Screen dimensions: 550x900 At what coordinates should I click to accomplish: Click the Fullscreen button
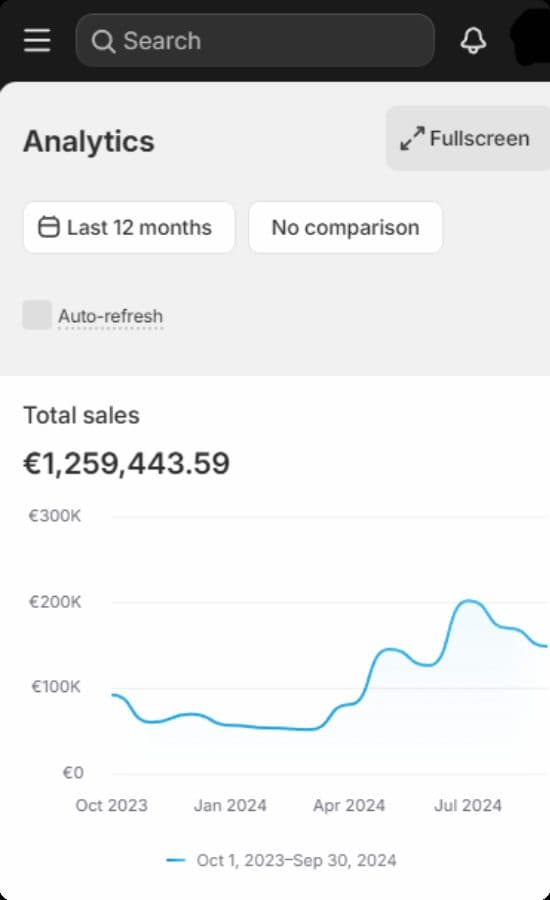[x=467, y=138]
